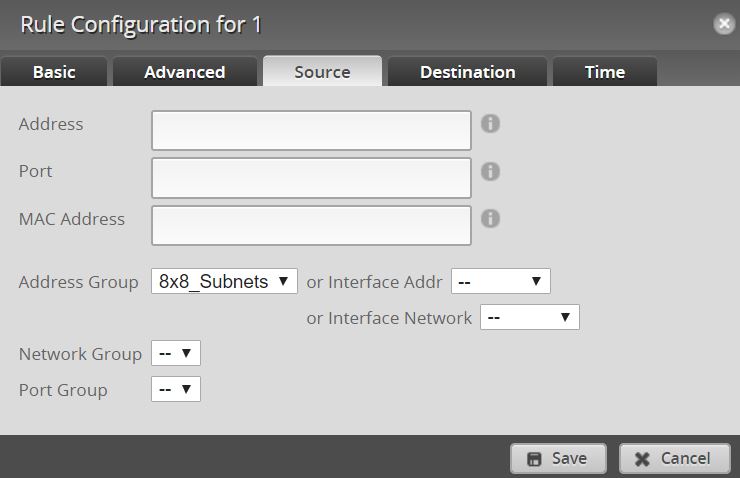Expand the Interface Addr dropdown
740x478 pixels.
(500, 282)
